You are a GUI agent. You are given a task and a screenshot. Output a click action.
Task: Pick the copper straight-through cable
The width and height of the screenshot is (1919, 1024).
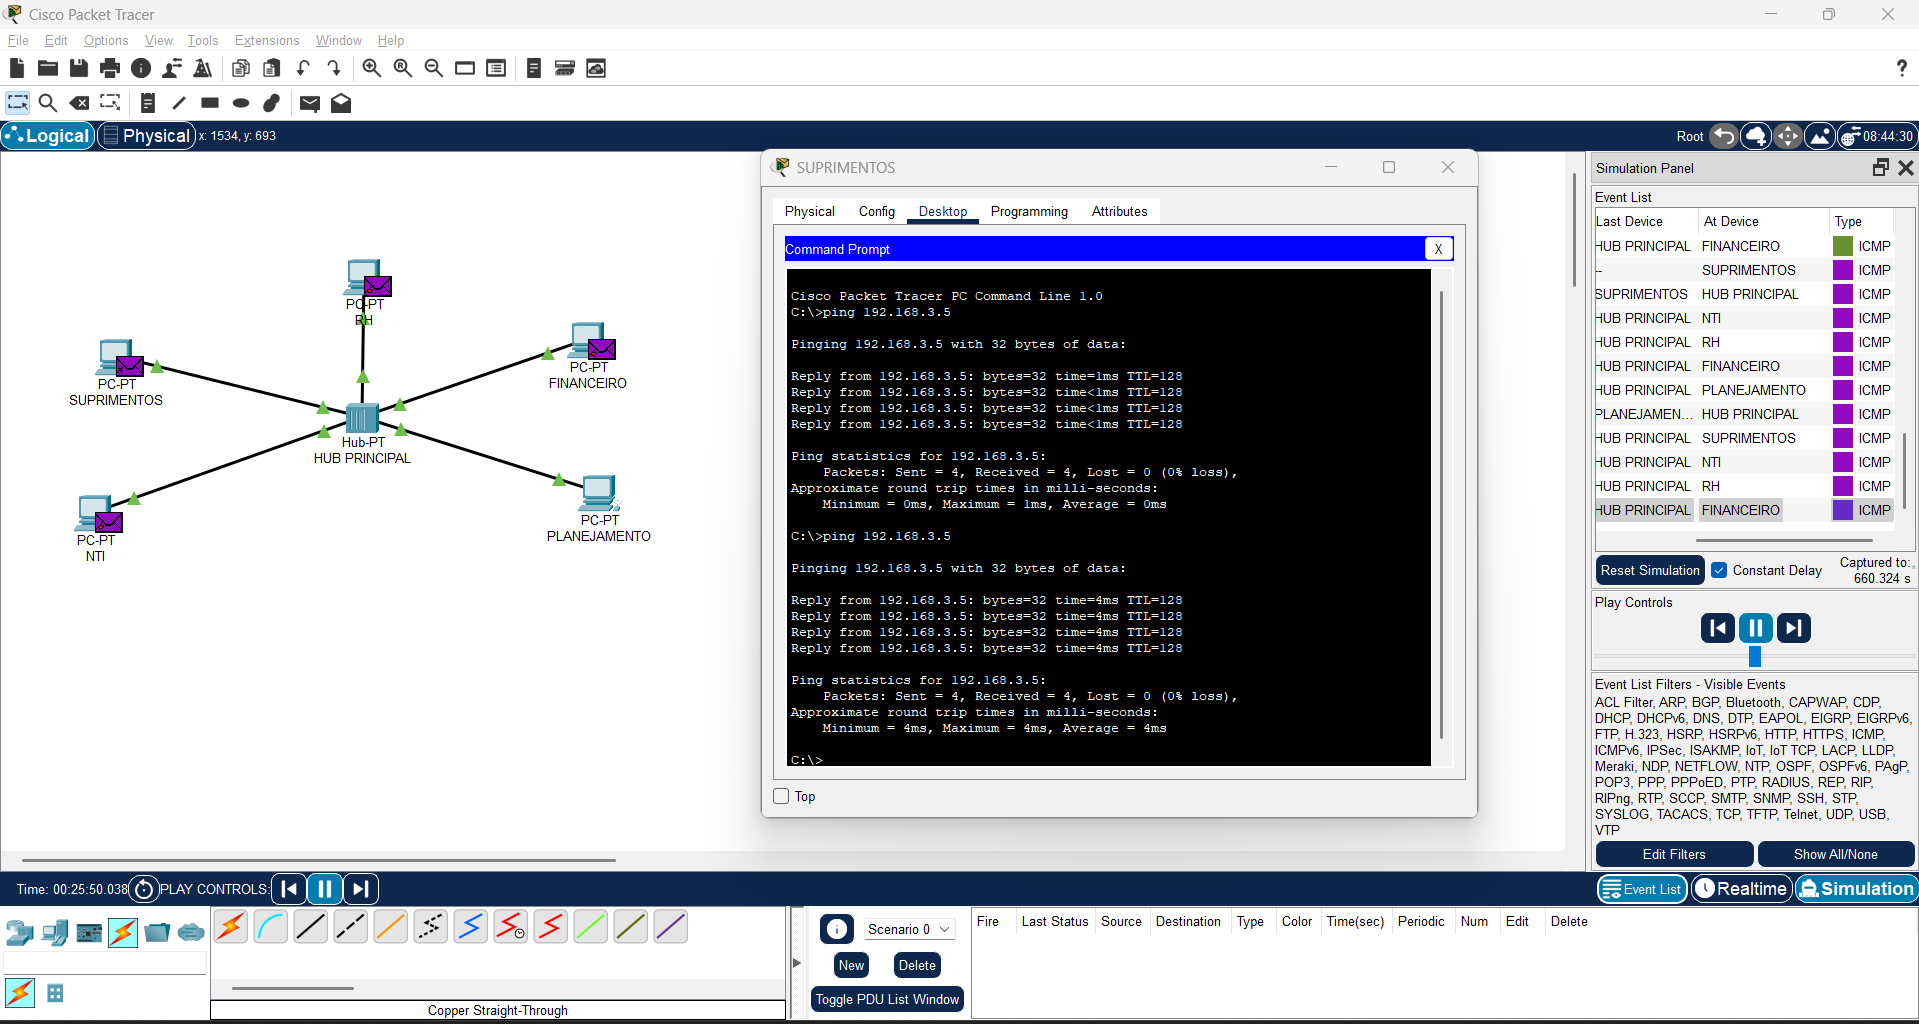(x=311, y=927)
